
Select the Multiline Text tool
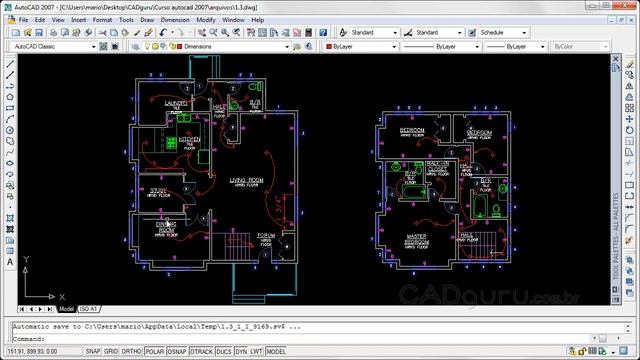(10, 262)
